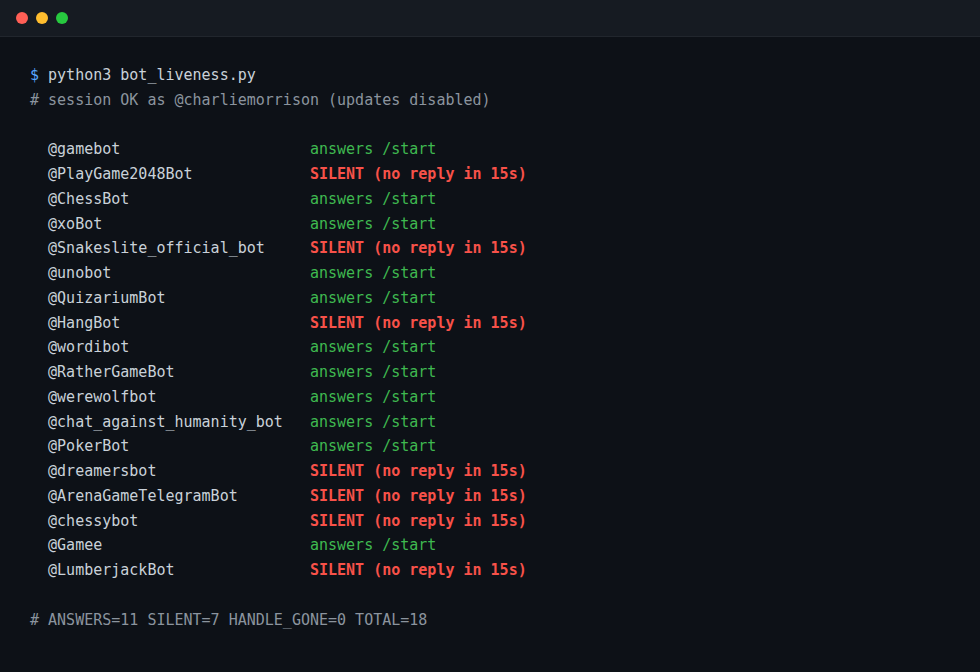
Task: Select the @chessybot handle
Action: tap(93, 521)
